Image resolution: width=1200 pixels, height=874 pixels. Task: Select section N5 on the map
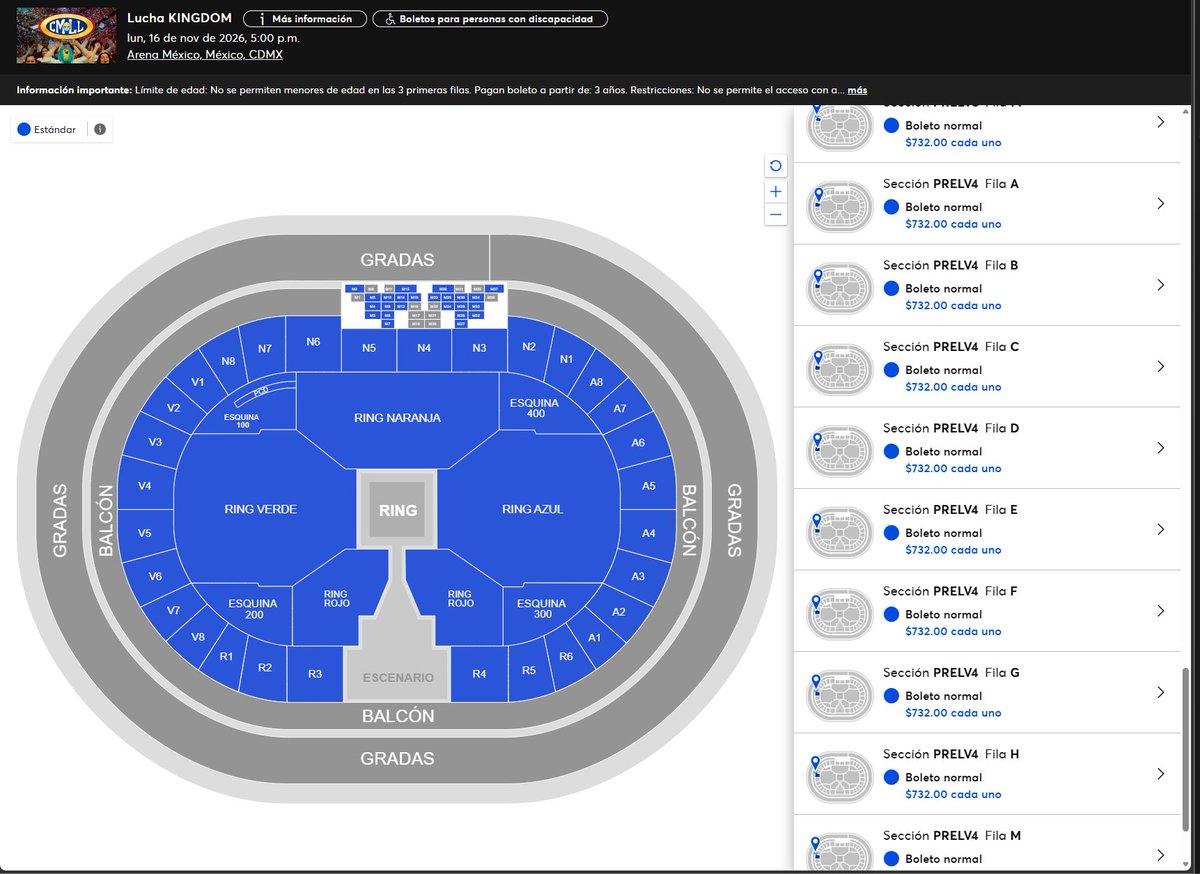pos(369,348)
